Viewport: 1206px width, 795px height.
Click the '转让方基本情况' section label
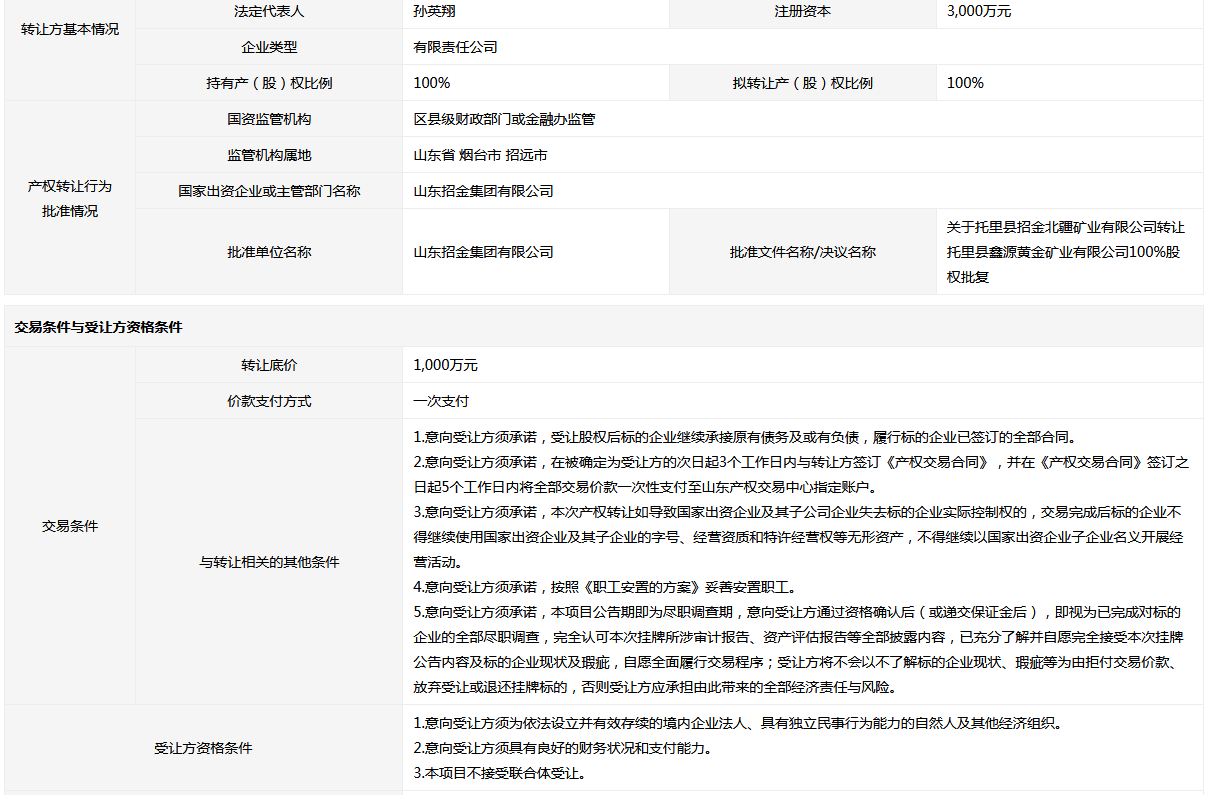(70, 29)
